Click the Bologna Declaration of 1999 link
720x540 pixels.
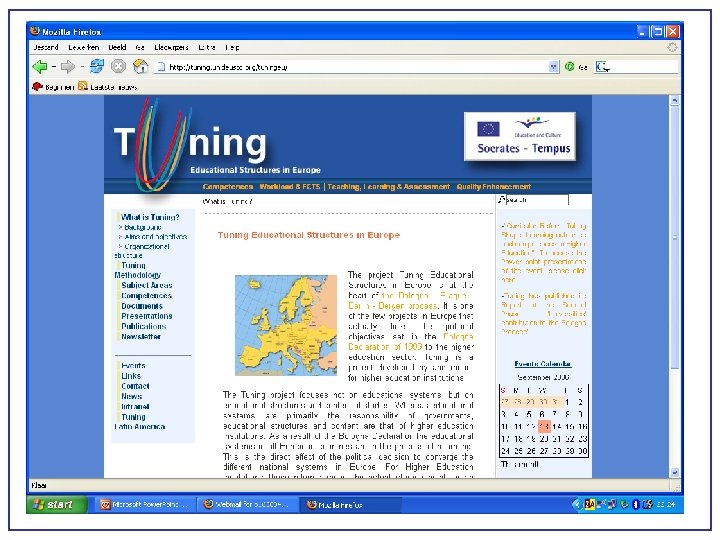411,342
